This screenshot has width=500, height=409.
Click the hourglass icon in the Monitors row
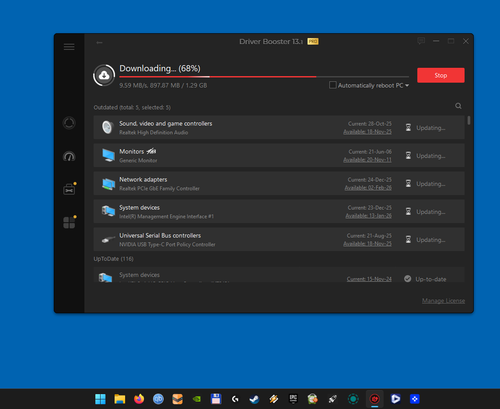click(408, 155)
